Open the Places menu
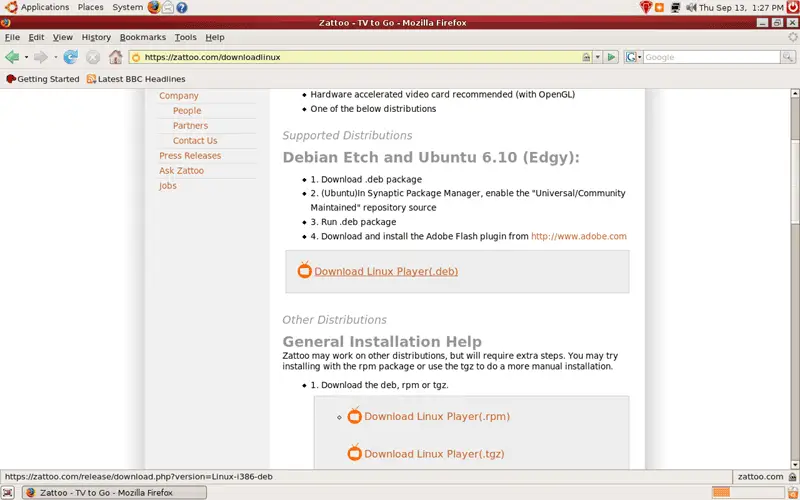Screen dimensions: 800x500 [90, 7]
